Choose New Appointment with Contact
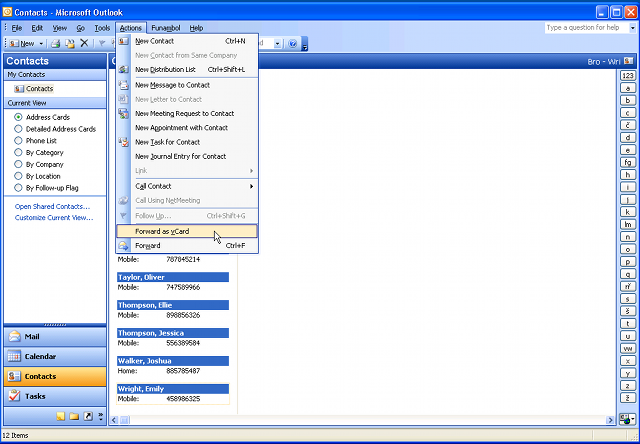The height and width of the screenshot is (444, 640). (187, 128)
